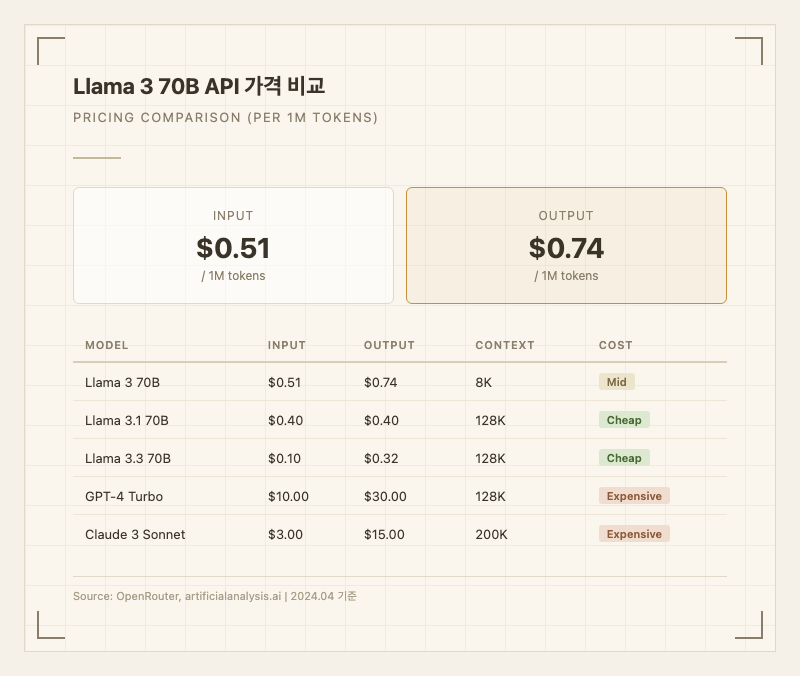Sort by the CONTEXT column header

(505, 345)
